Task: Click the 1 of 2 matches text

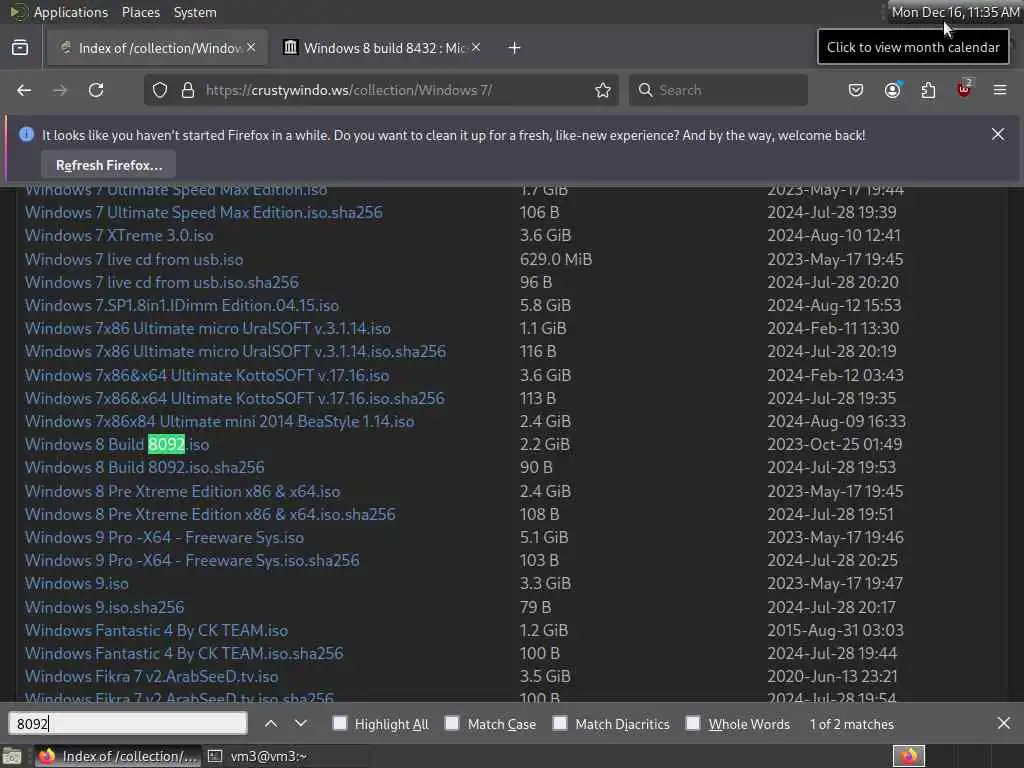Action: click(x=852, y=724)
